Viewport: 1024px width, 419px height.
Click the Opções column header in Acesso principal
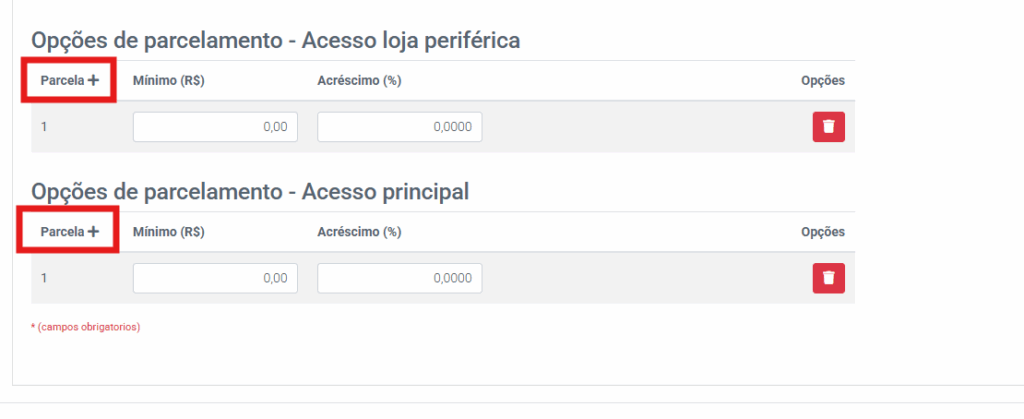tap(823, 232)
